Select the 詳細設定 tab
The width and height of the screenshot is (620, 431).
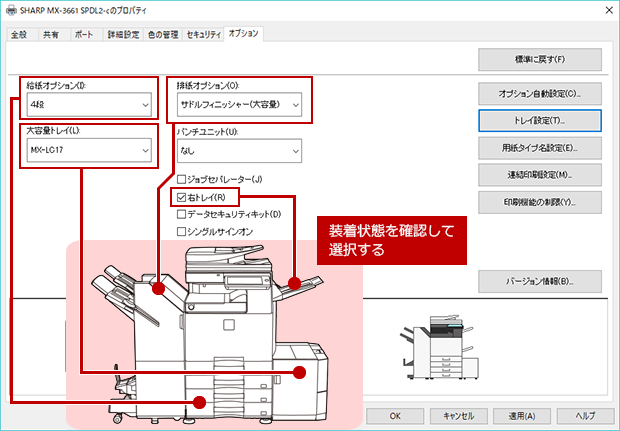coord(123,35)
